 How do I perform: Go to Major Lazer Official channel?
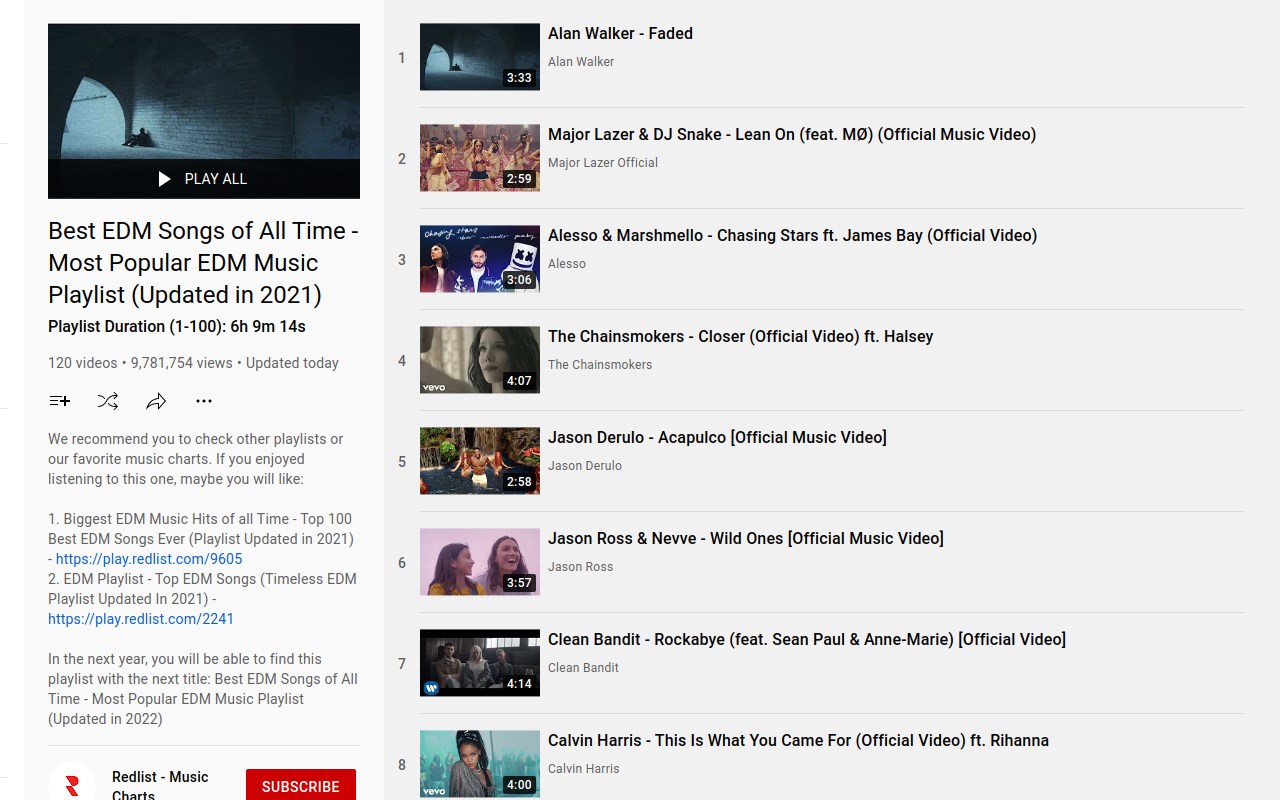click(x=603, y=163)
